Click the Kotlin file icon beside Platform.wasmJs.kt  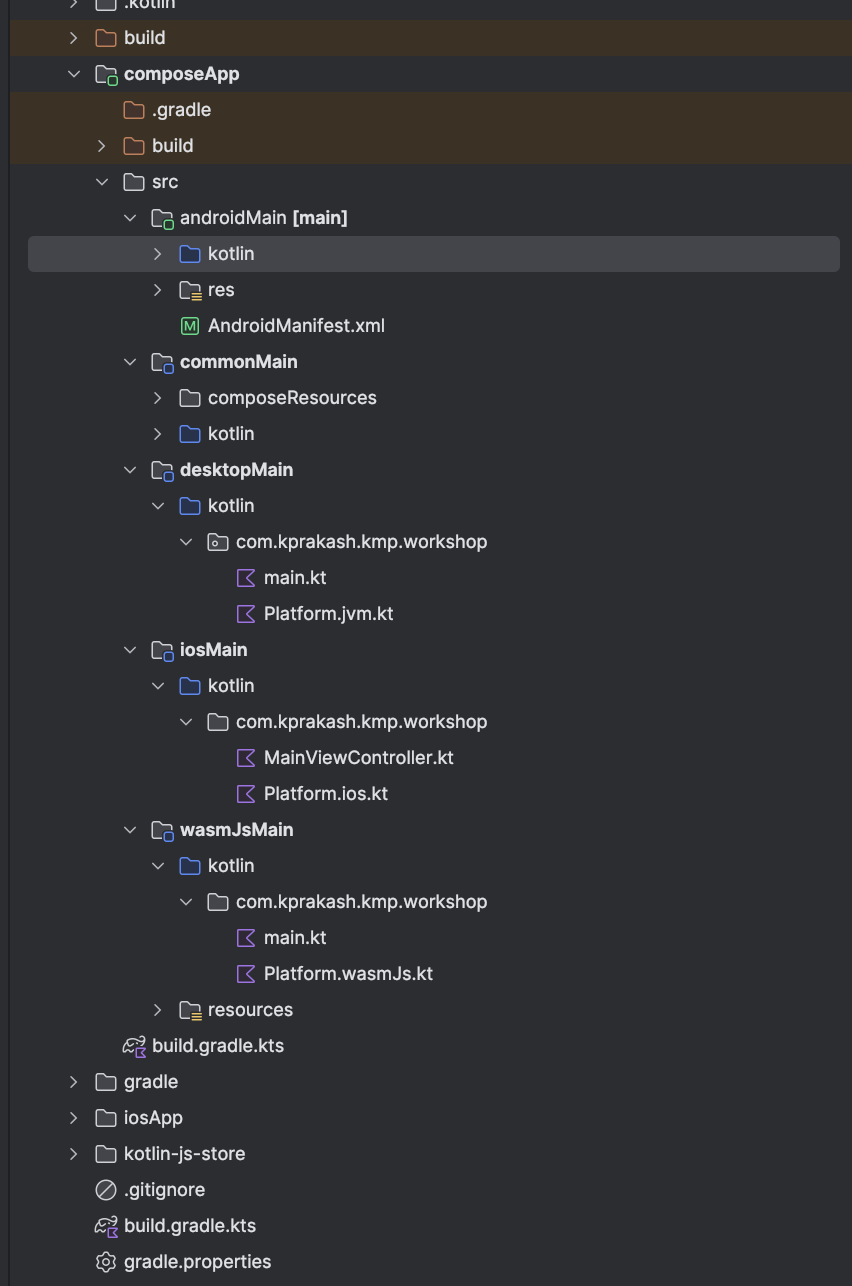[x=245, y=974]
